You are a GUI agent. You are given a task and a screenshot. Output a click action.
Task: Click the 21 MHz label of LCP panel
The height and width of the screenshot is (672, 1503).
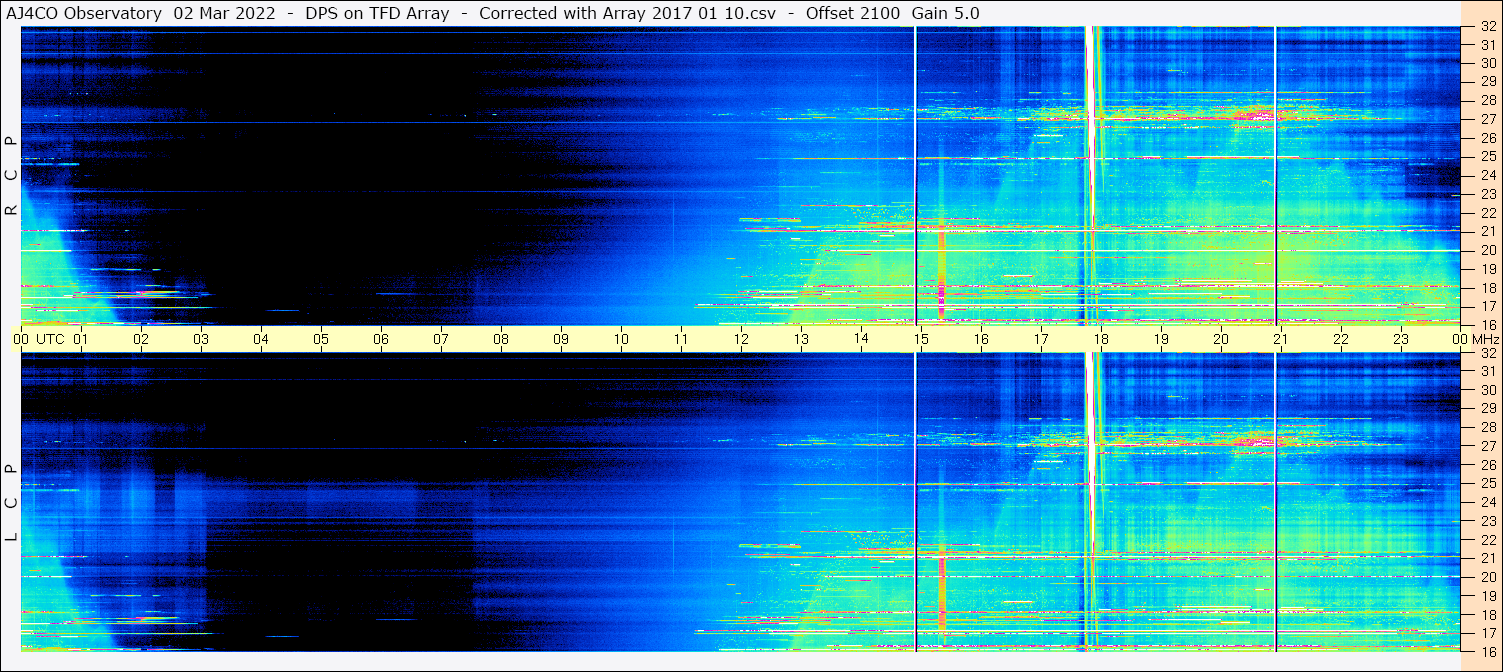(x=1487, y=559)
